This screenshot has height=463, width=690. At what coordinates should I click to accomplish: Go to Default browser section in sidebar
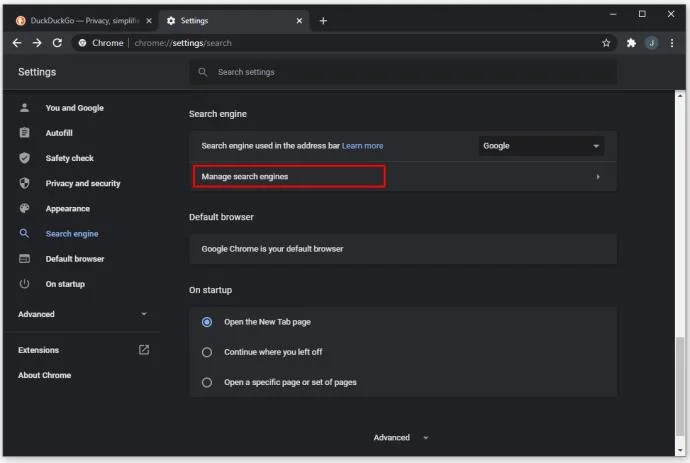(75, 259)
